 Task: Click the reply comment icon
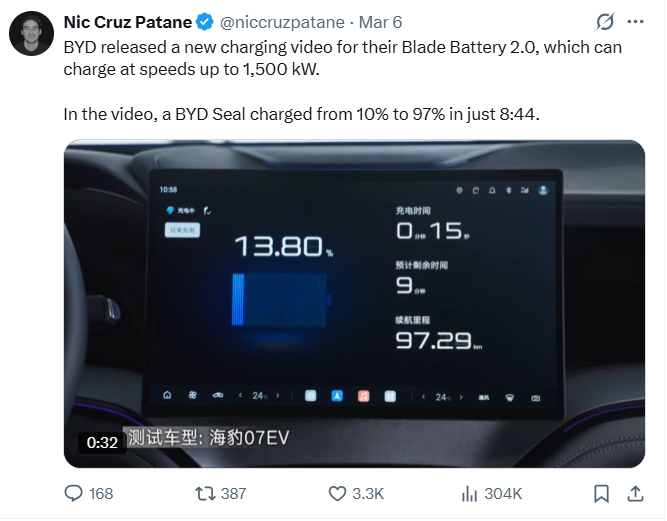[74, 493]
